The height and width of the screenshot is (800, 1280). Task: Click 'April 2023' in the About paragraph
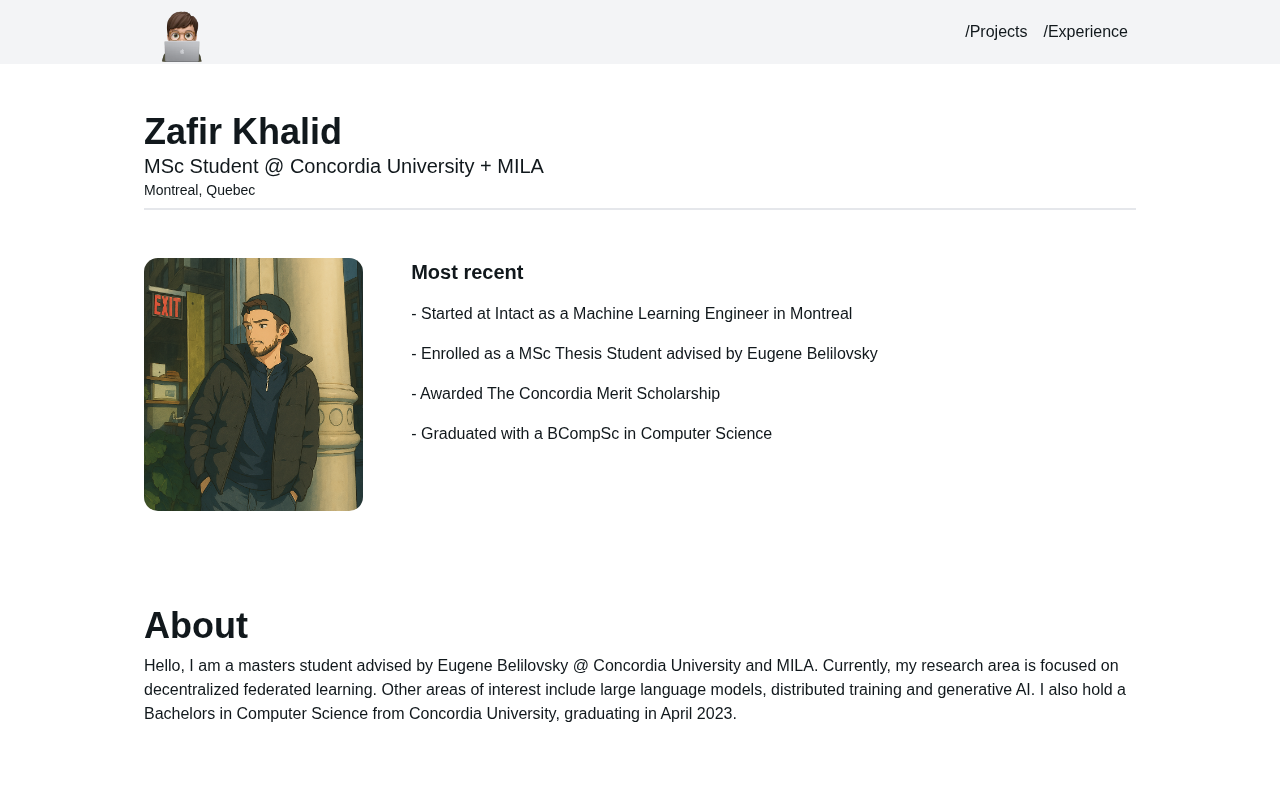pos(696,714)
